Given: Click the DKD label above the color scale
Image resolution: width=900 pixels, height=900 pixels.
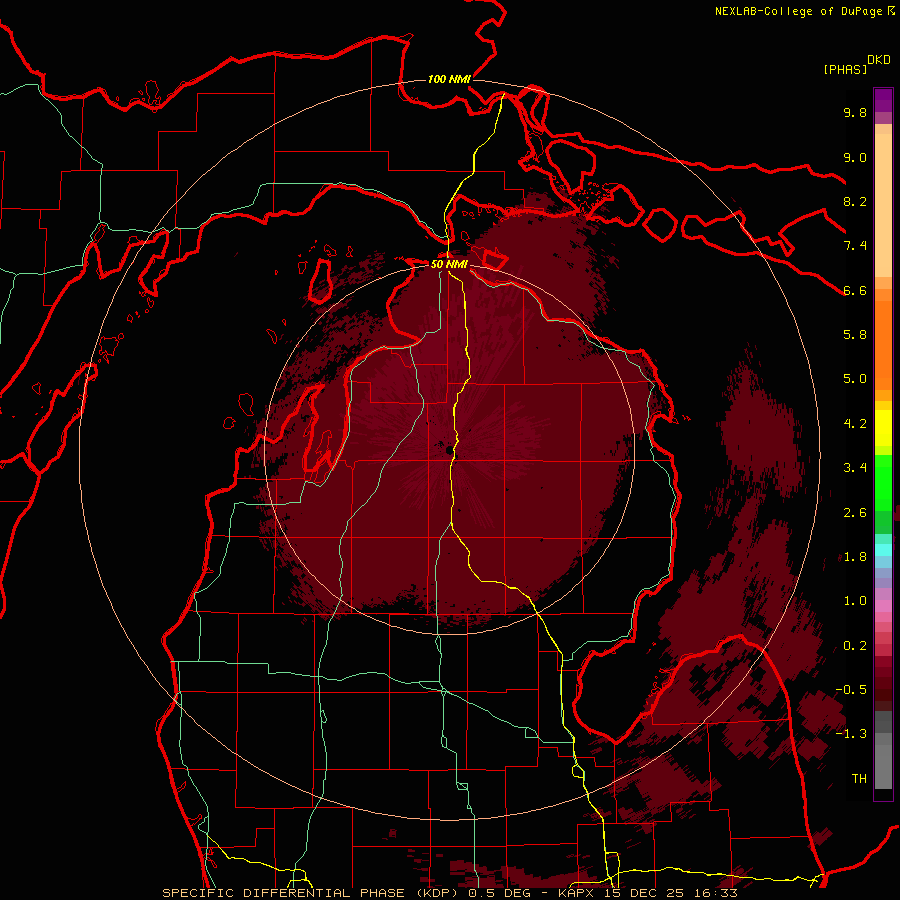Looking at the screenshot, I should (x=879, y=60).
